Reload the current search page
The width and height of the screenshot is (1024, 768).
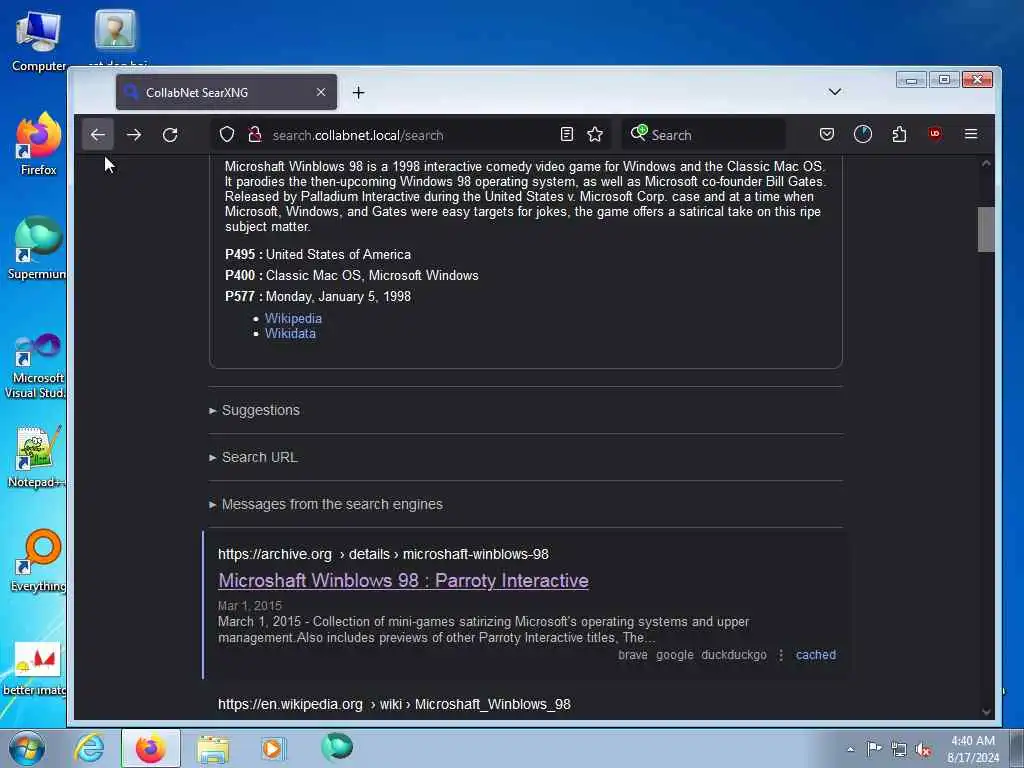pyautogui.click(x=170, y=135)
